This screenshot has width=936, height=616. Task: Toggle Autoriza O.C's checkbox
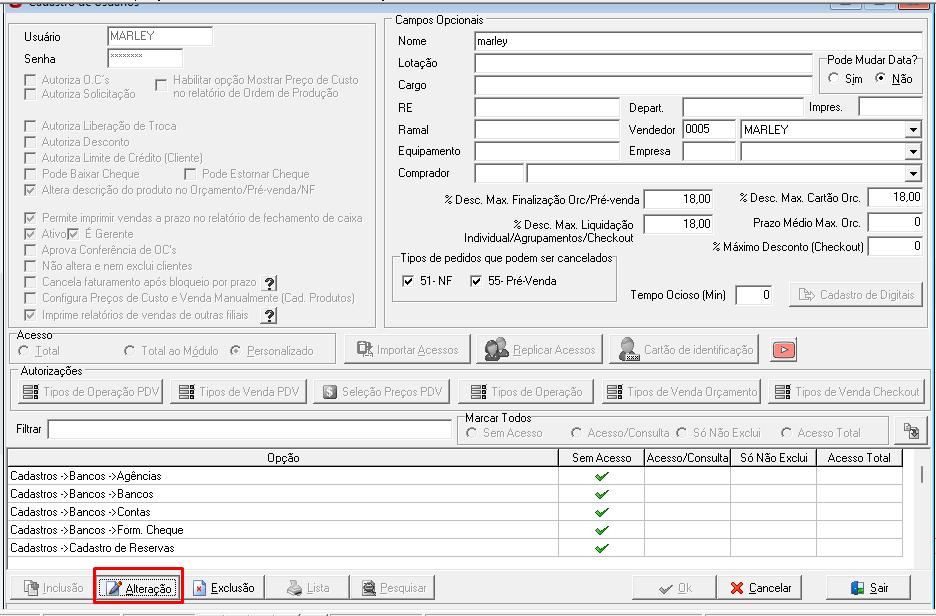point(30,80)
